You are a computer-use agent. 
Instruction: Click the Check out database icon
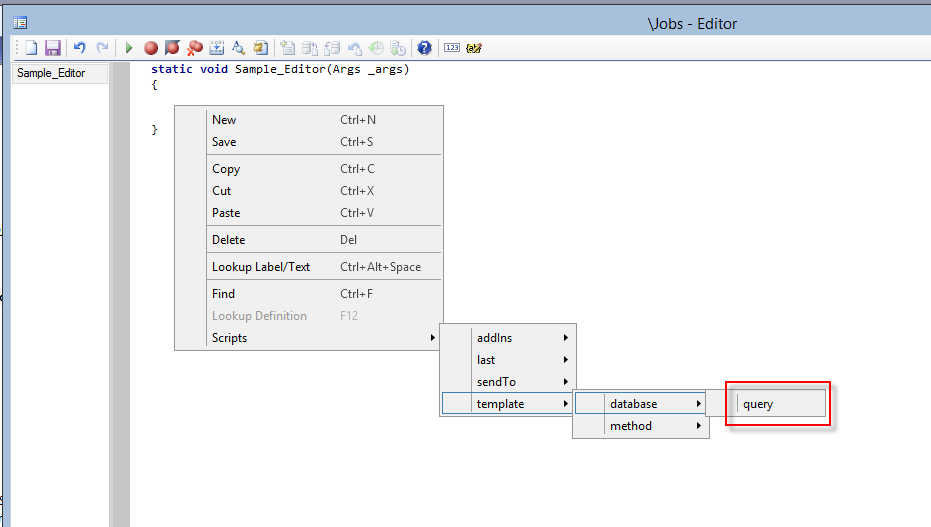332,48
